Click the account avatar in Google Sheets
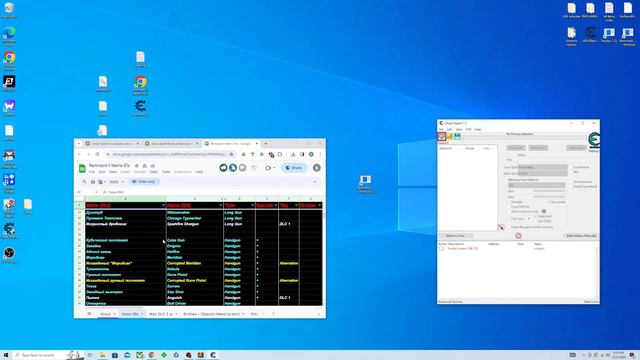The height and width of the screenshot is (360, 640). [x=316, y=168]
